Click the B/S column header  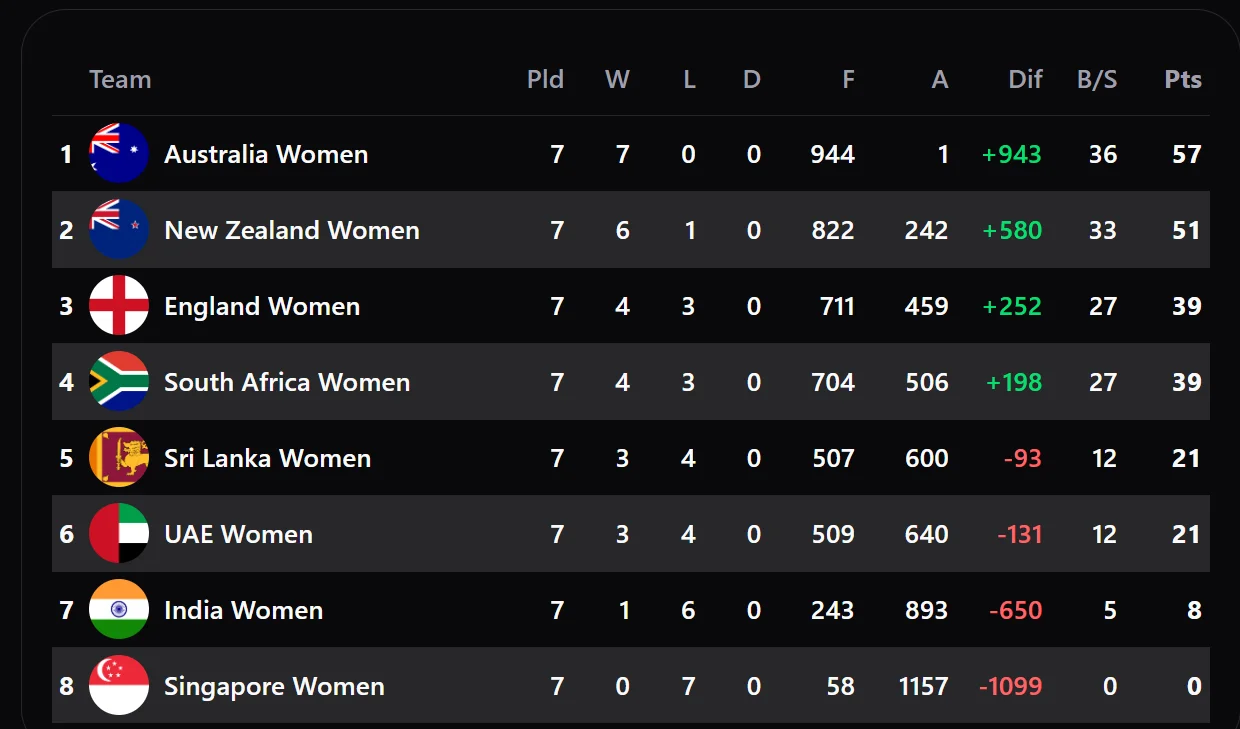1097,80
